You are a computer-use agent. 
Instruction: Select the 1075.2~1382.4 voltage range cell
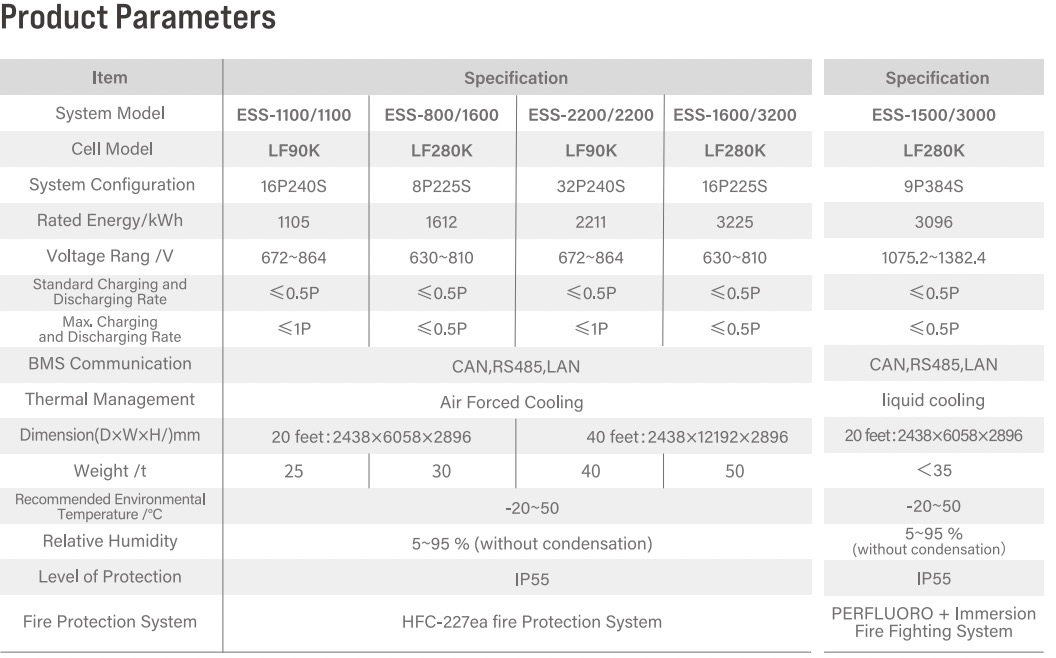click(x=933, y=258)
